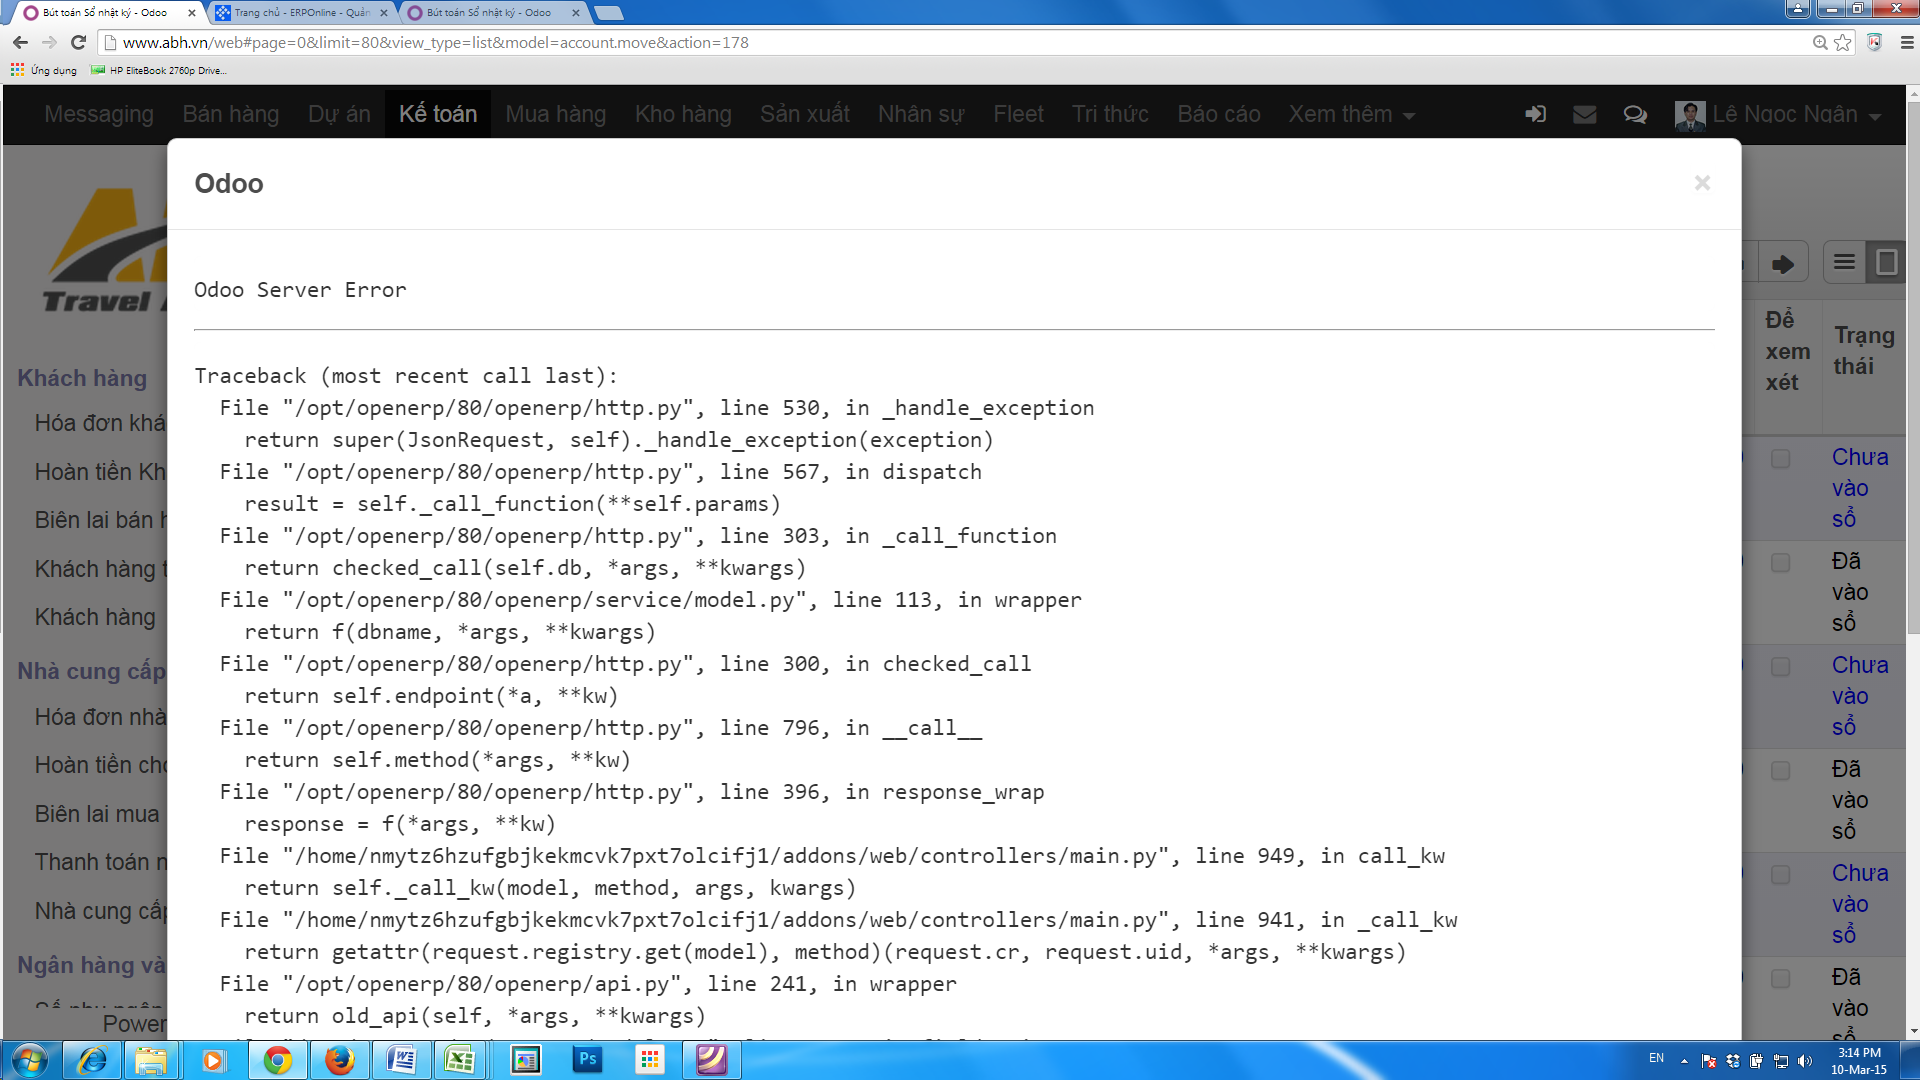This screenshot has width=1920, height=1080.
Task: Expand the Lê Ngọc Ngân user menu
Action: point(1796,114)
